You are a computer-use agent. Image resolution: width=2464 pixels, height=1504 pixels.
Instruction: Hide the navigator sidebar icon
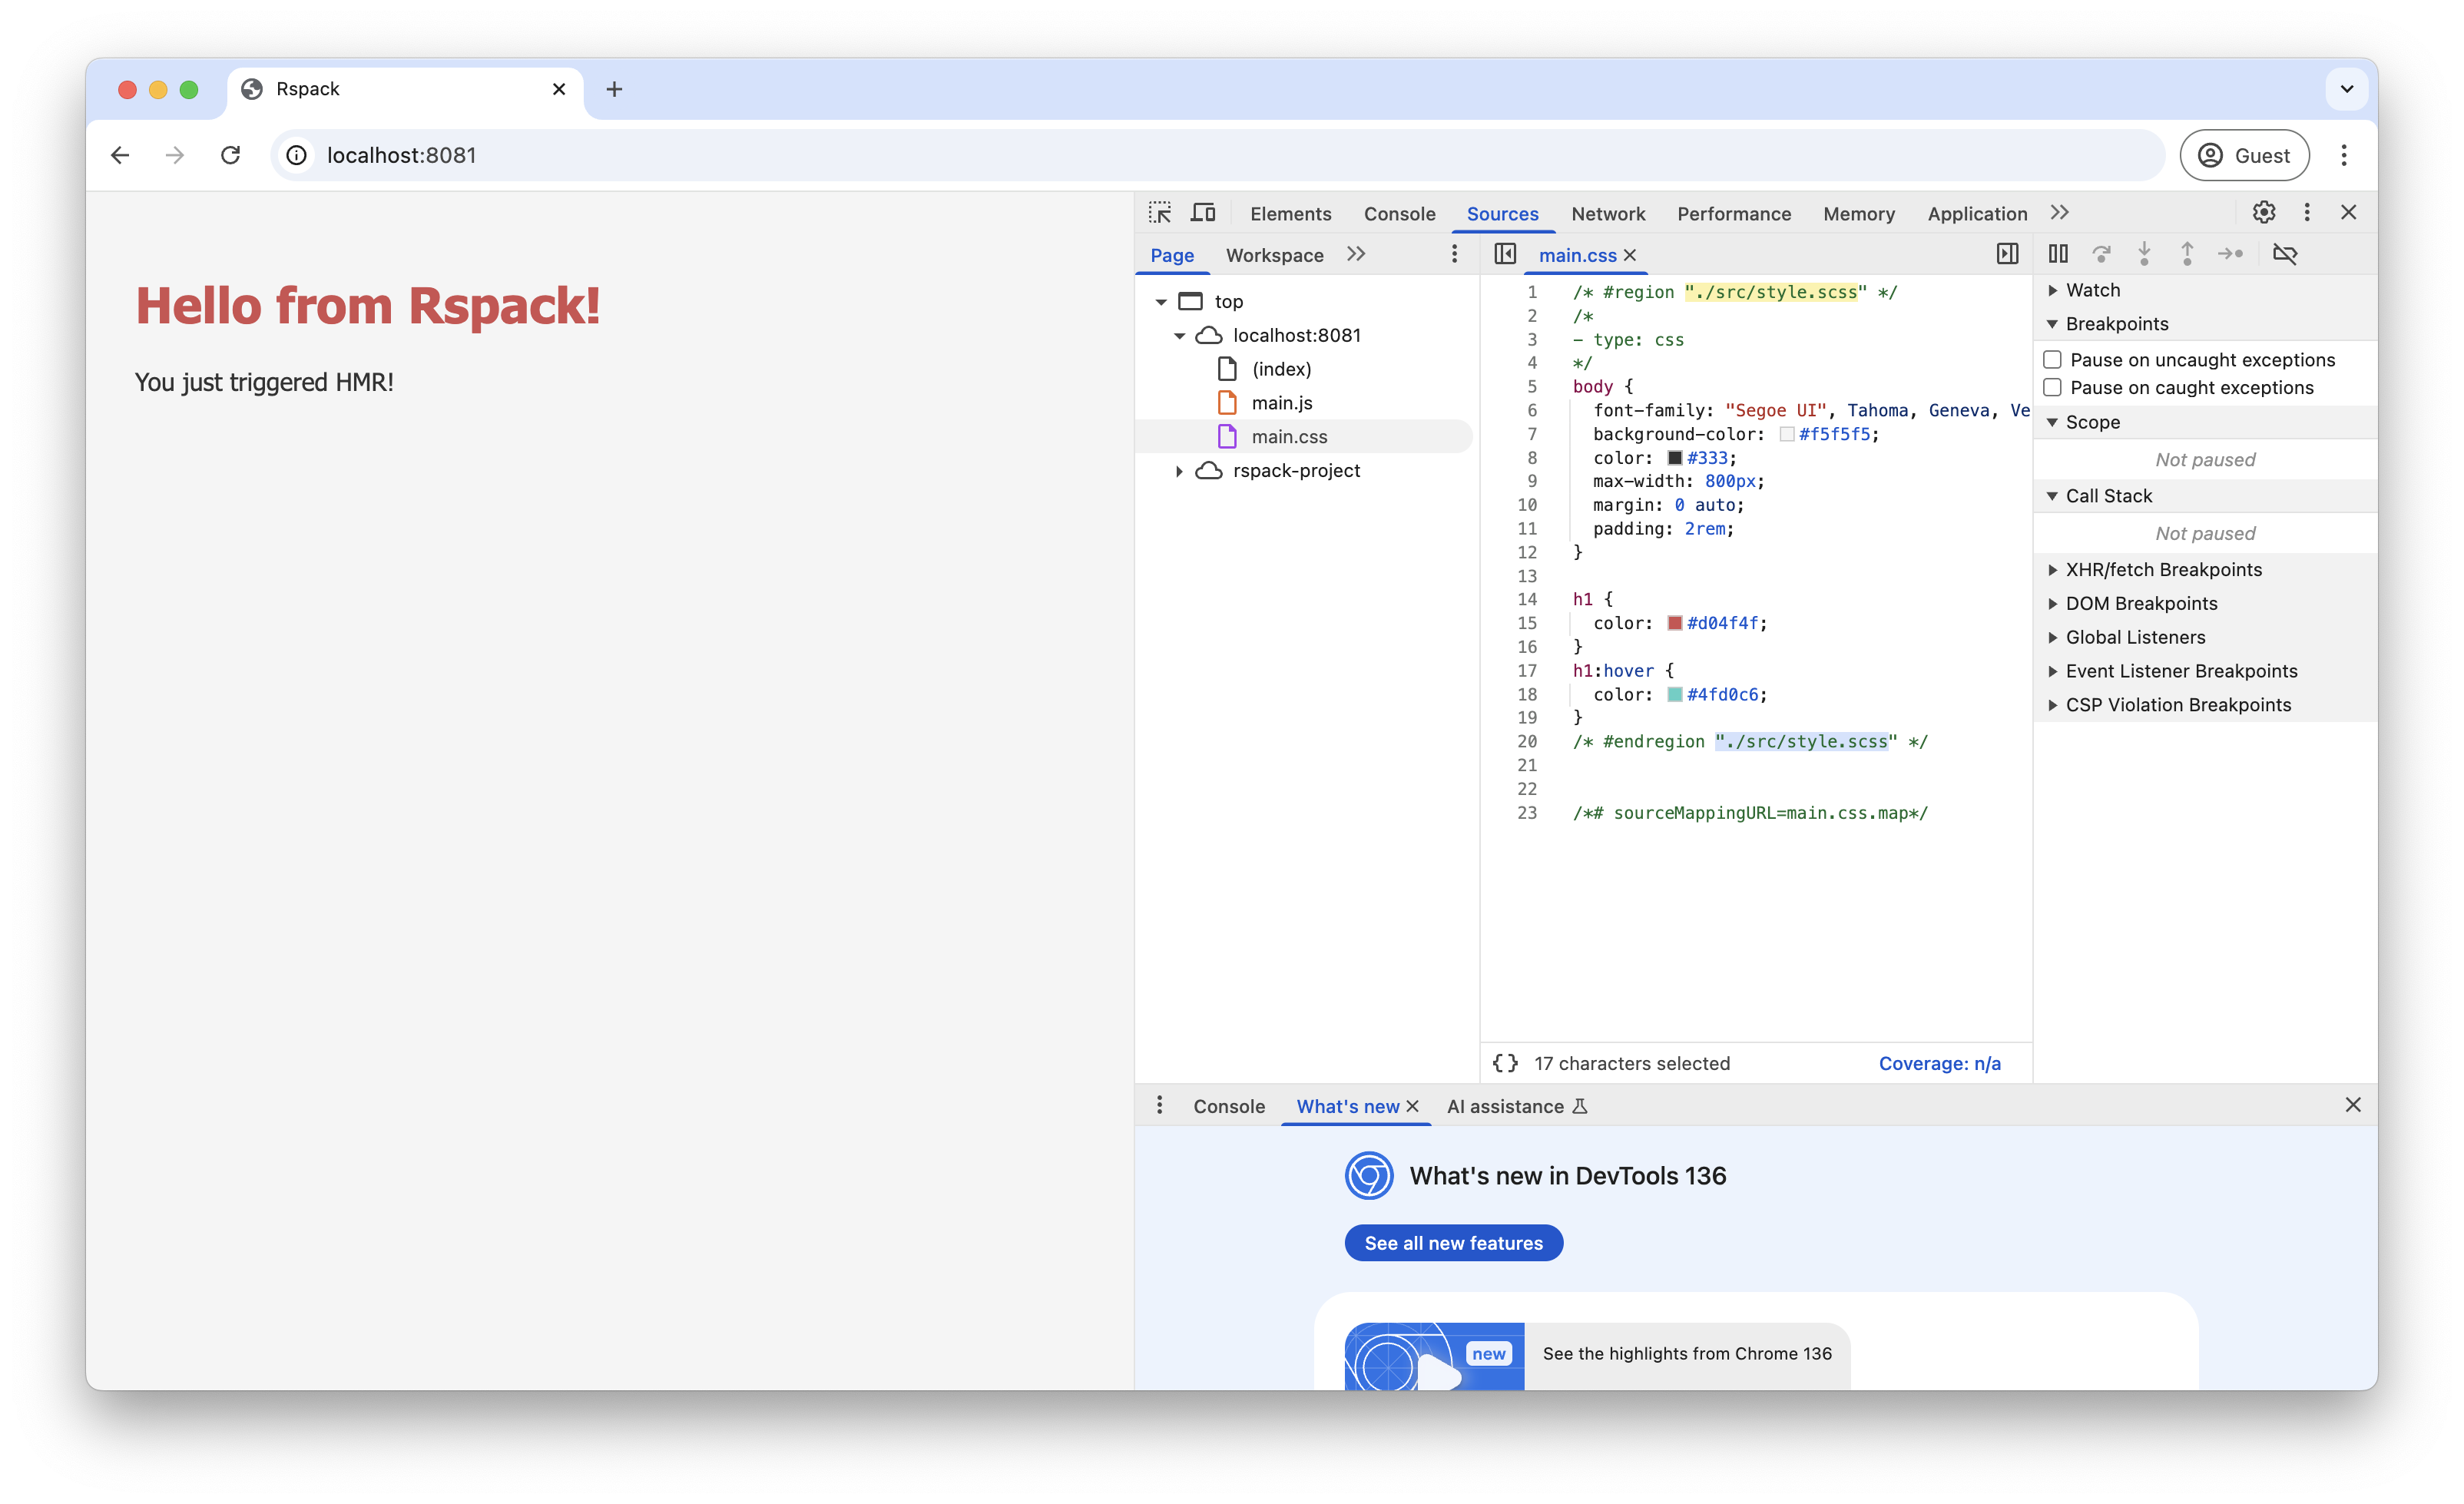coord(1505,254)
